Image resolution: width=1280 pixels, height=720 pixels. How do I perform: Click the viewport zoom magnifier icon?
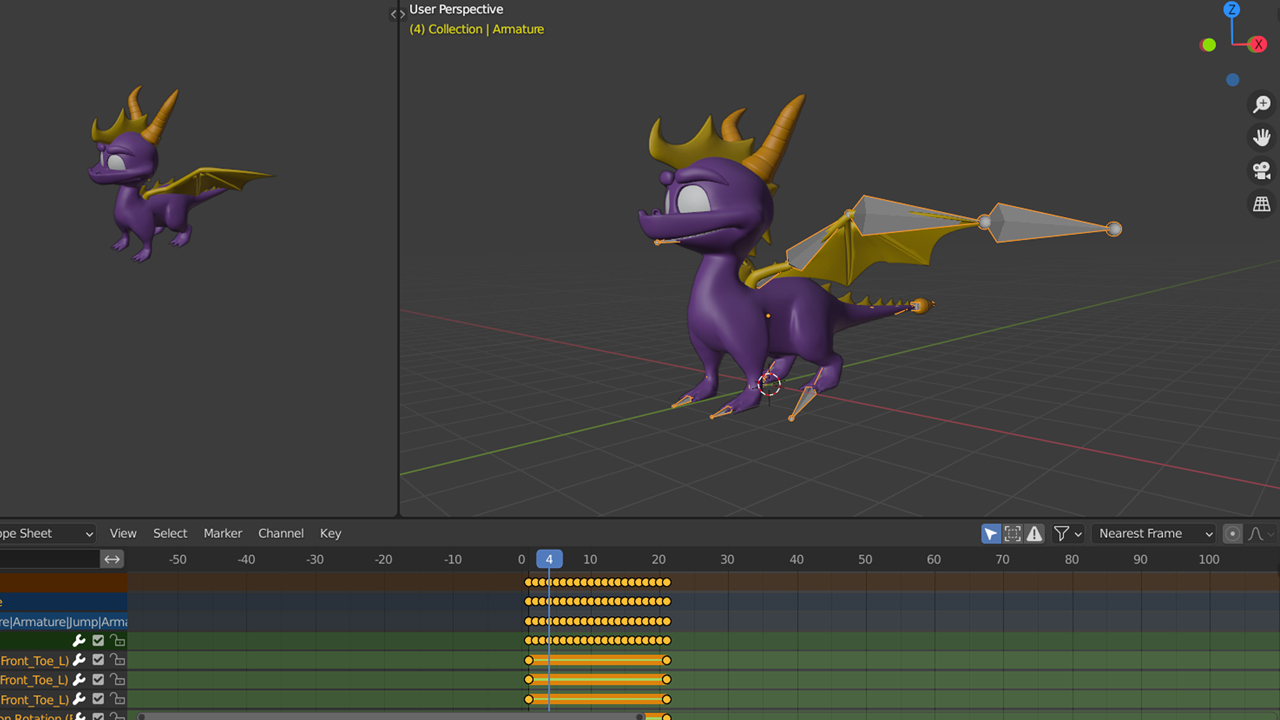pos(1262,104)
